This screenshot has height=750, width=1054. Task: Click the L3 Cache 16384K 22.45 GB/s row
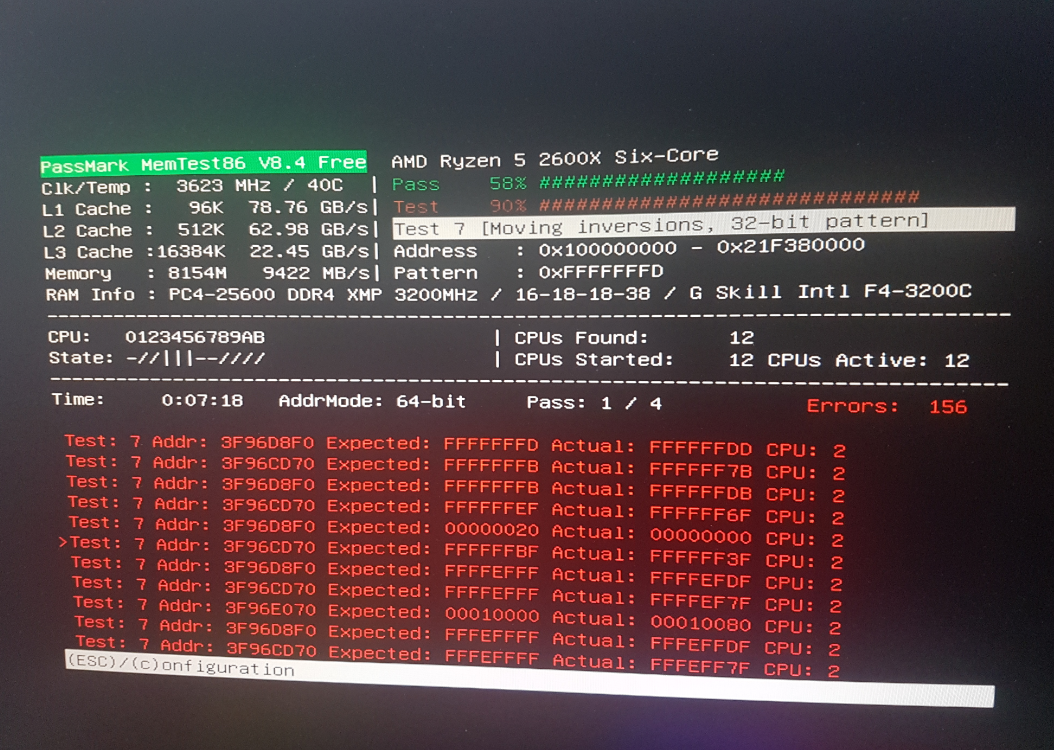(x=206, y=251)
